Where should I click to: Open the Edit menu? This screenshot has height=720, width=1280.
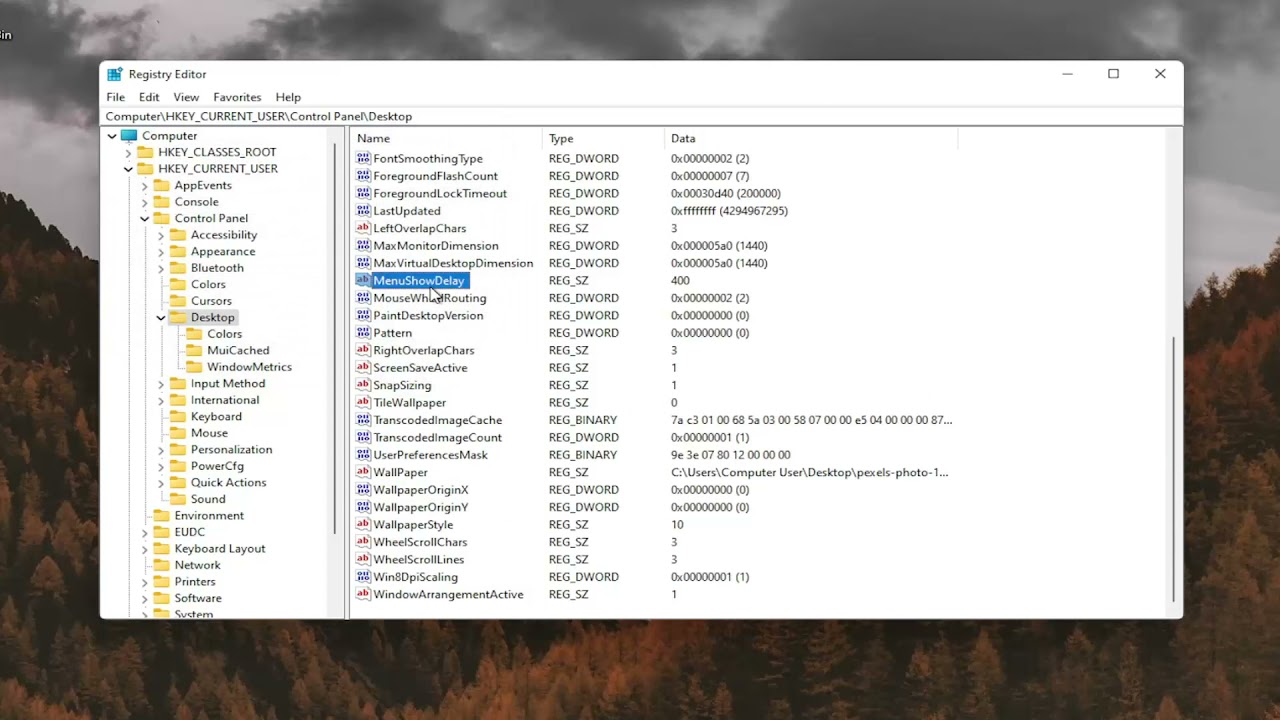149,97
